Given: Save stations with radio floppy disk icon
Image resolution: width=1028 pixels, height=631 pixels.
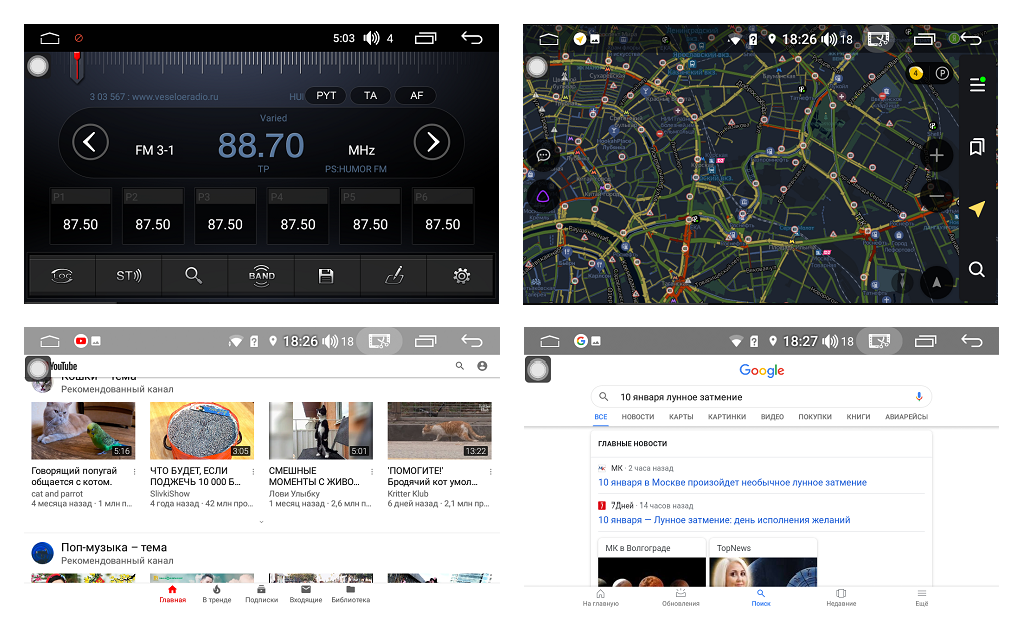Looking at the screenshot, I should 326,275.
